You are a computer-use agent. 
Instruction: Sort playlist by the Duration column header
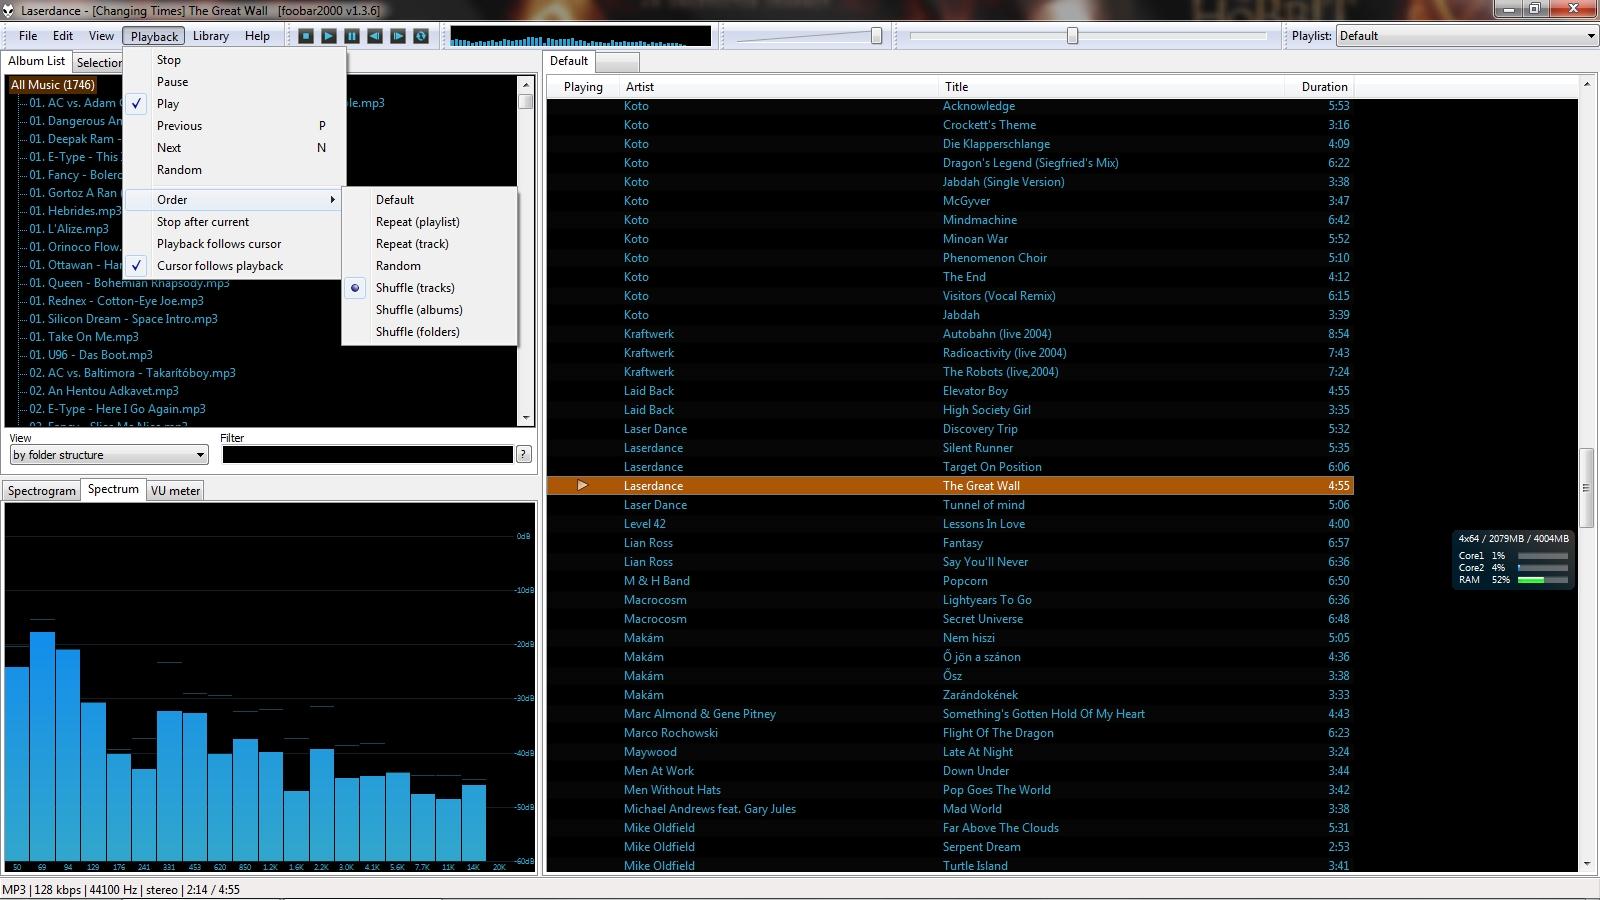pyautogui.click(x=1319, y=87)
